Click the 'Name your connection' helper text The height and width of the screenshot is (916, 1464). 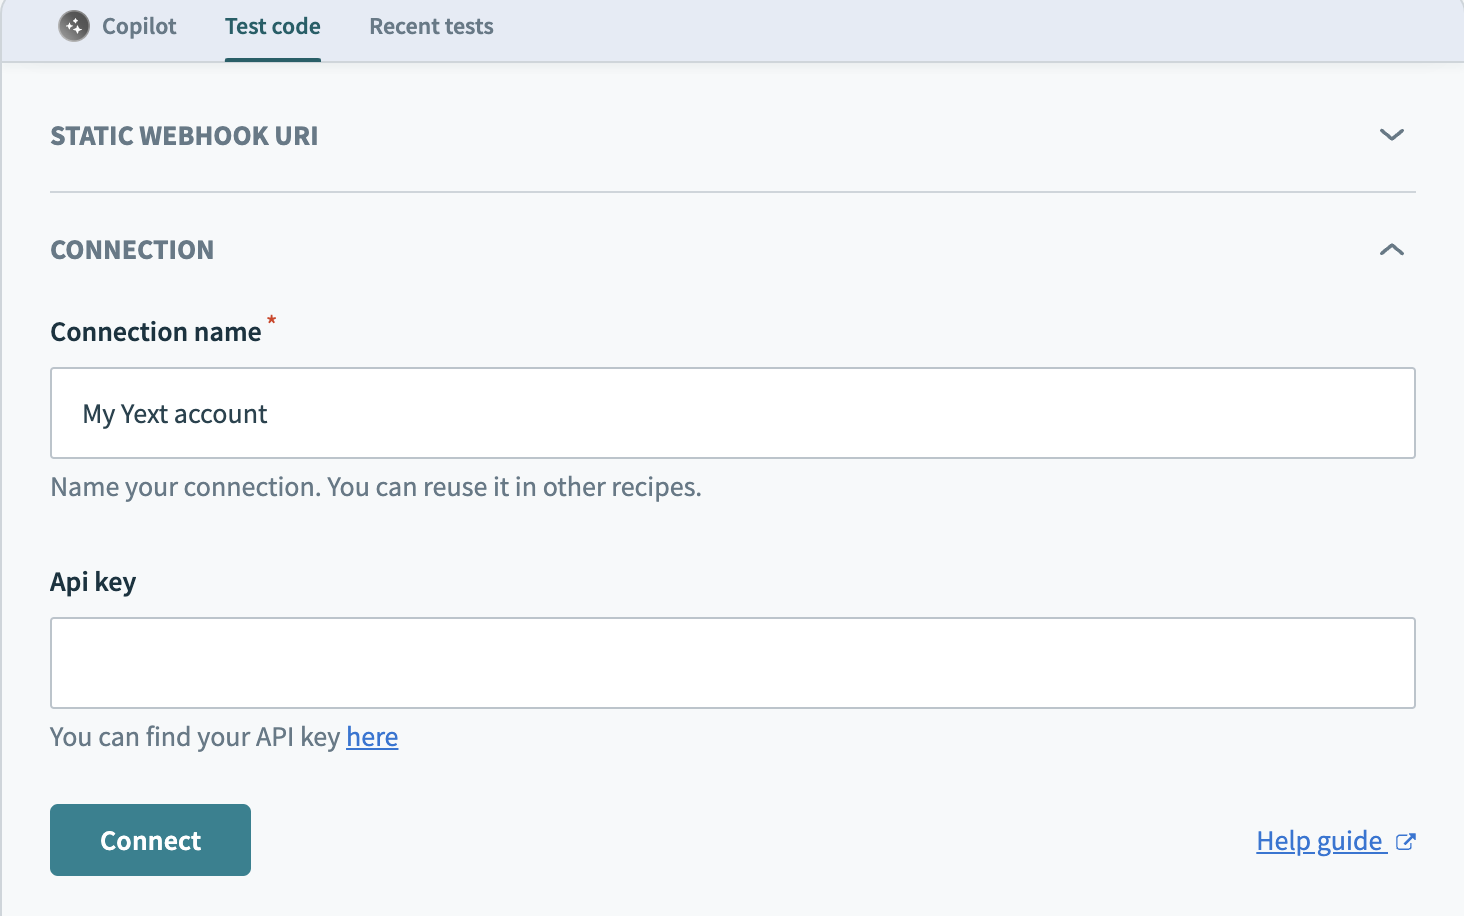click(x=375, y=487)
